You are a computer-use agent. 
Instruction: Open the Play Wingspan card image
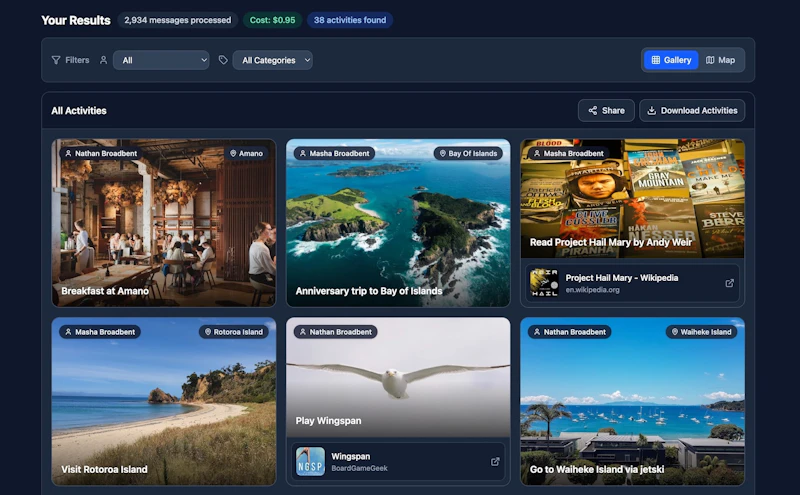click(398, 378)
